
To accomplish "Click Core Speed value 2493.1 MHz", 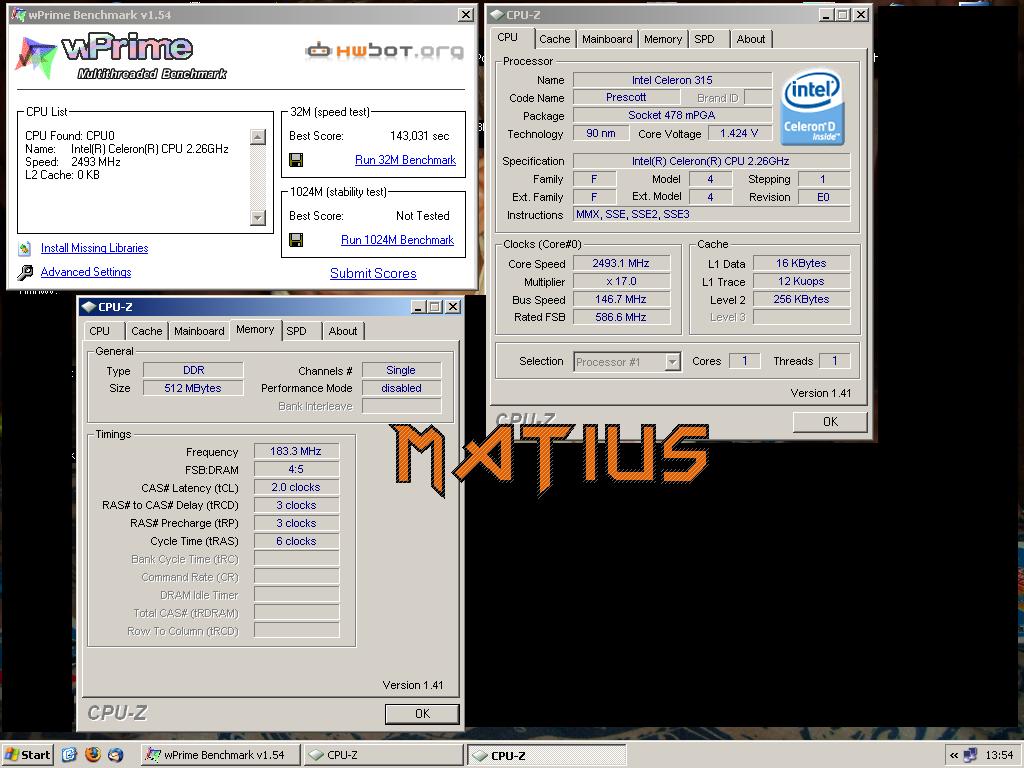I will [x=621, y=263].
